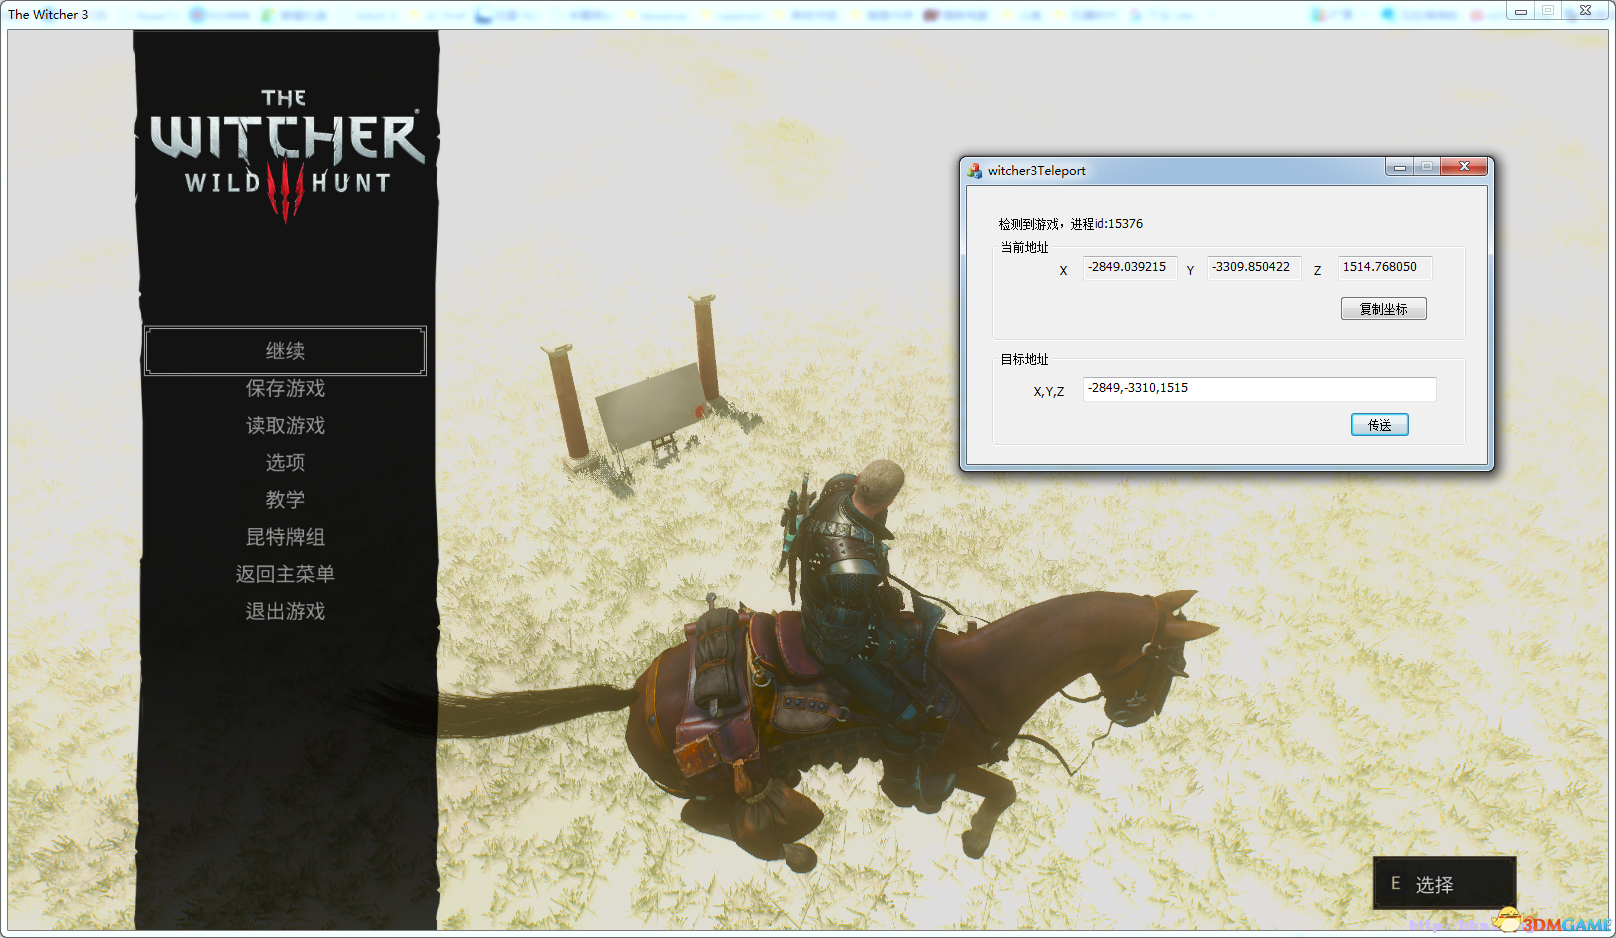Click the 检测到游戏 process id text
Image resolution: width=1616 pixels, height=938 pixels.
point(1070,224)
